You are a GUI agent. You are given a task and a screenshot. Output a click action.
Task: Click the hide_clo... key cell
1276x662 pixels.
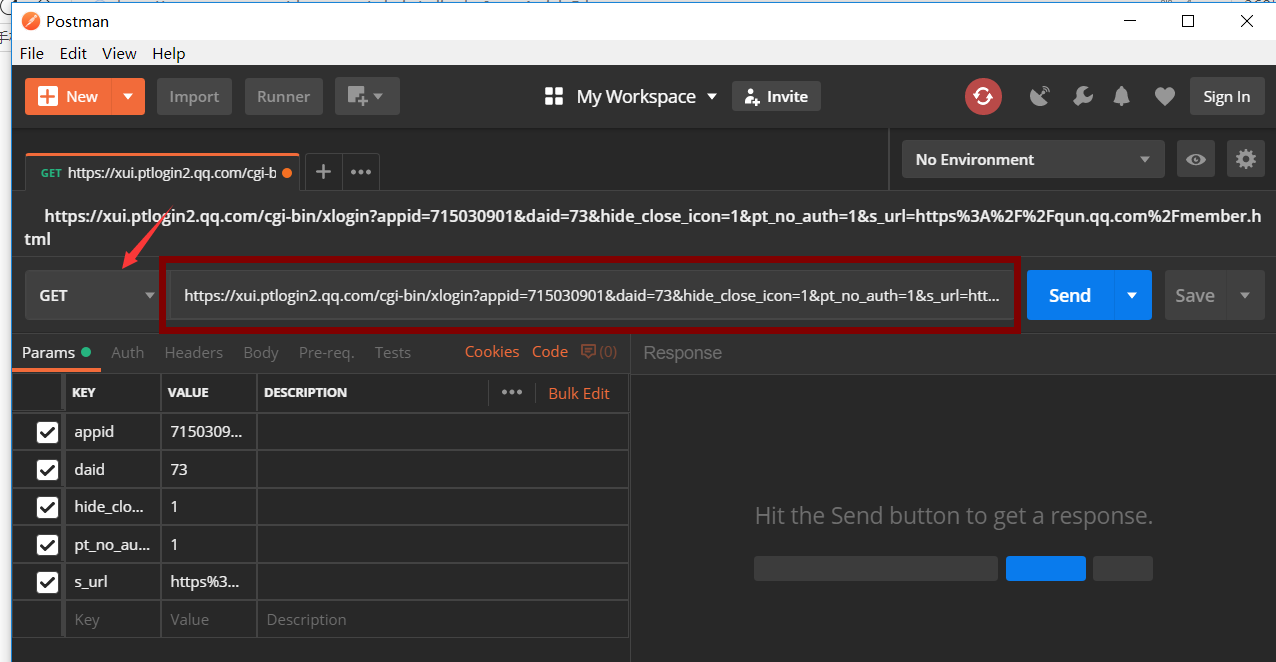pyautogui.click(x=113, y=507)
